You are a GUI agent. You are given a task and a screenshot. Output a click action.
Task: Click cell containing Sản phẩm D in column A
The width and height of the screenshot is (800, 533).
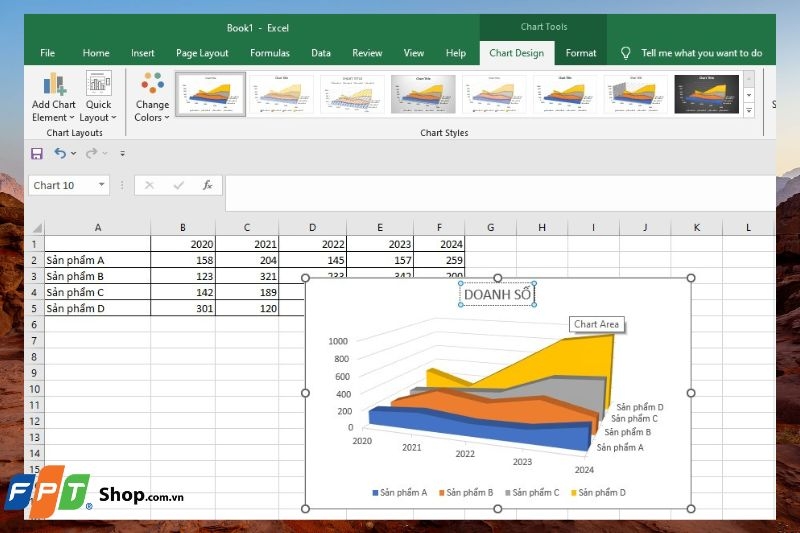click(97, 308)
